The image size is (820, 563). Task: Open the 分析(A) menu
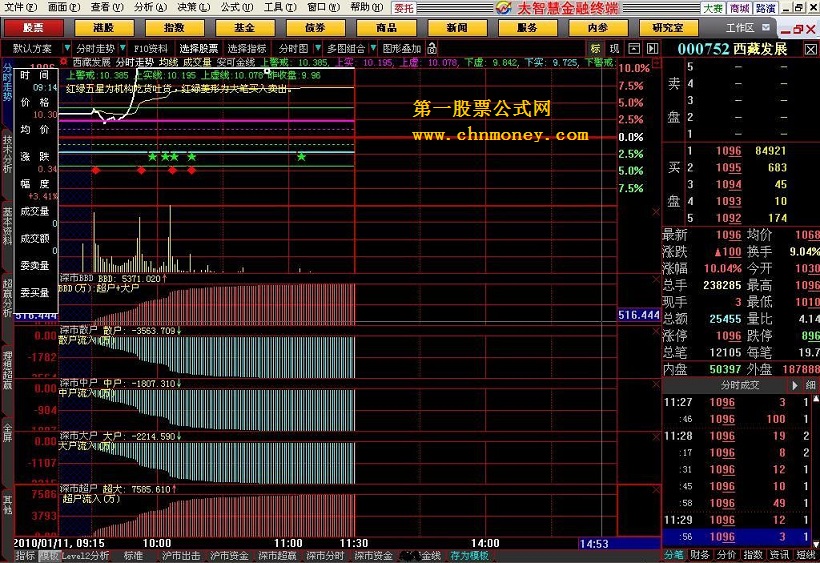[x=150, y=7]
